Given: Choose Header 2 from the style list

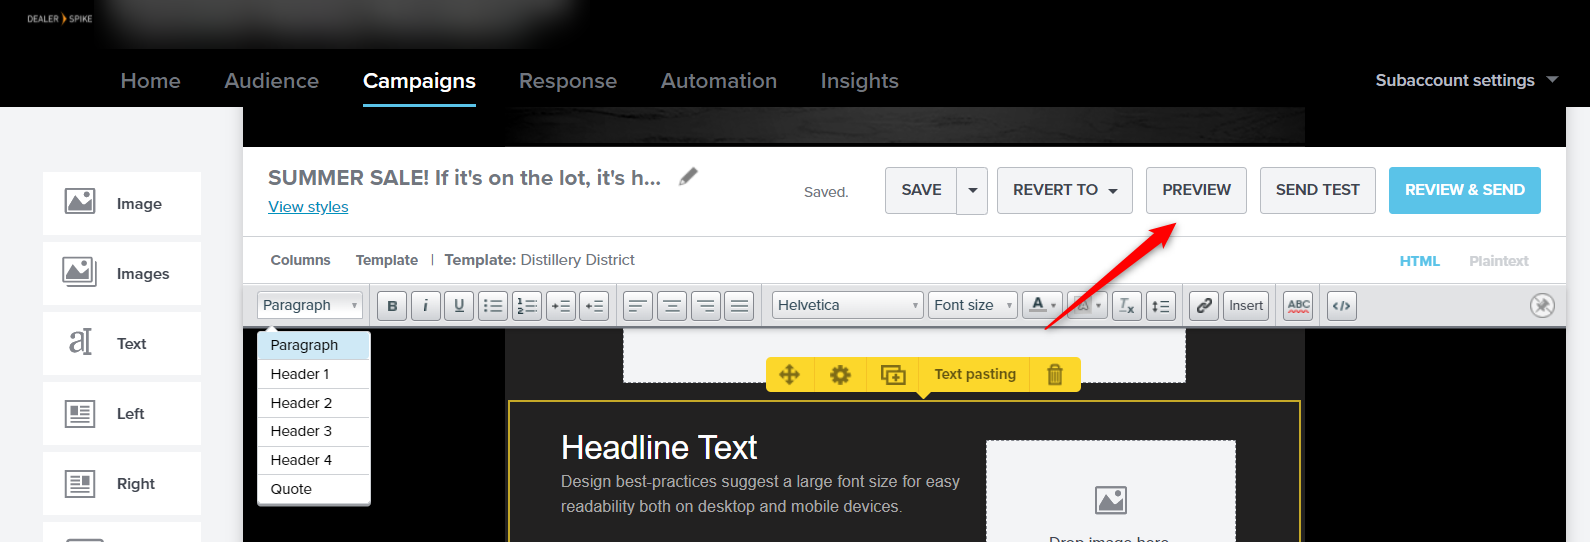Looking at the screenshot, I should pos(314,403).
